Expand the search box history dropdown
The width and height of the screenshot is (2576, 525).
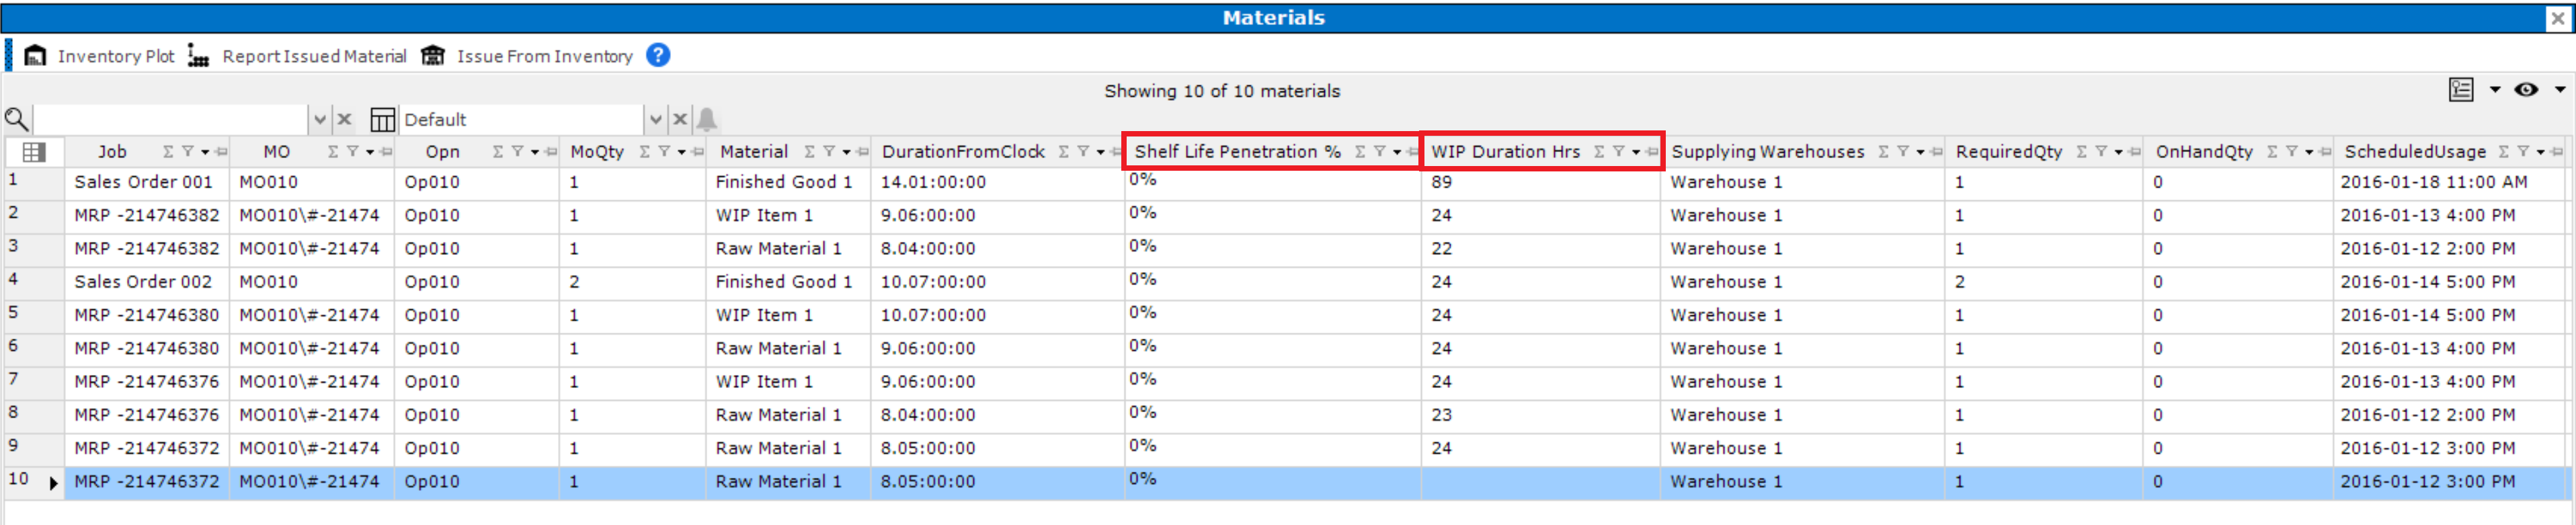pyautogui.click(x=320, y=119)
